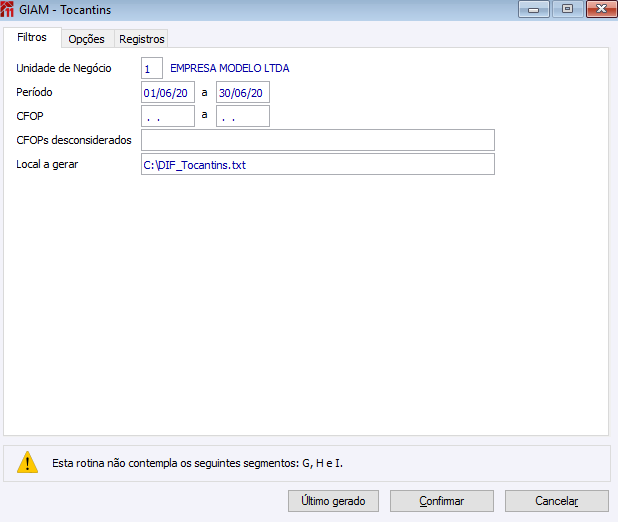Confirm generation with Confirmar button

click(x=442, y=501)
